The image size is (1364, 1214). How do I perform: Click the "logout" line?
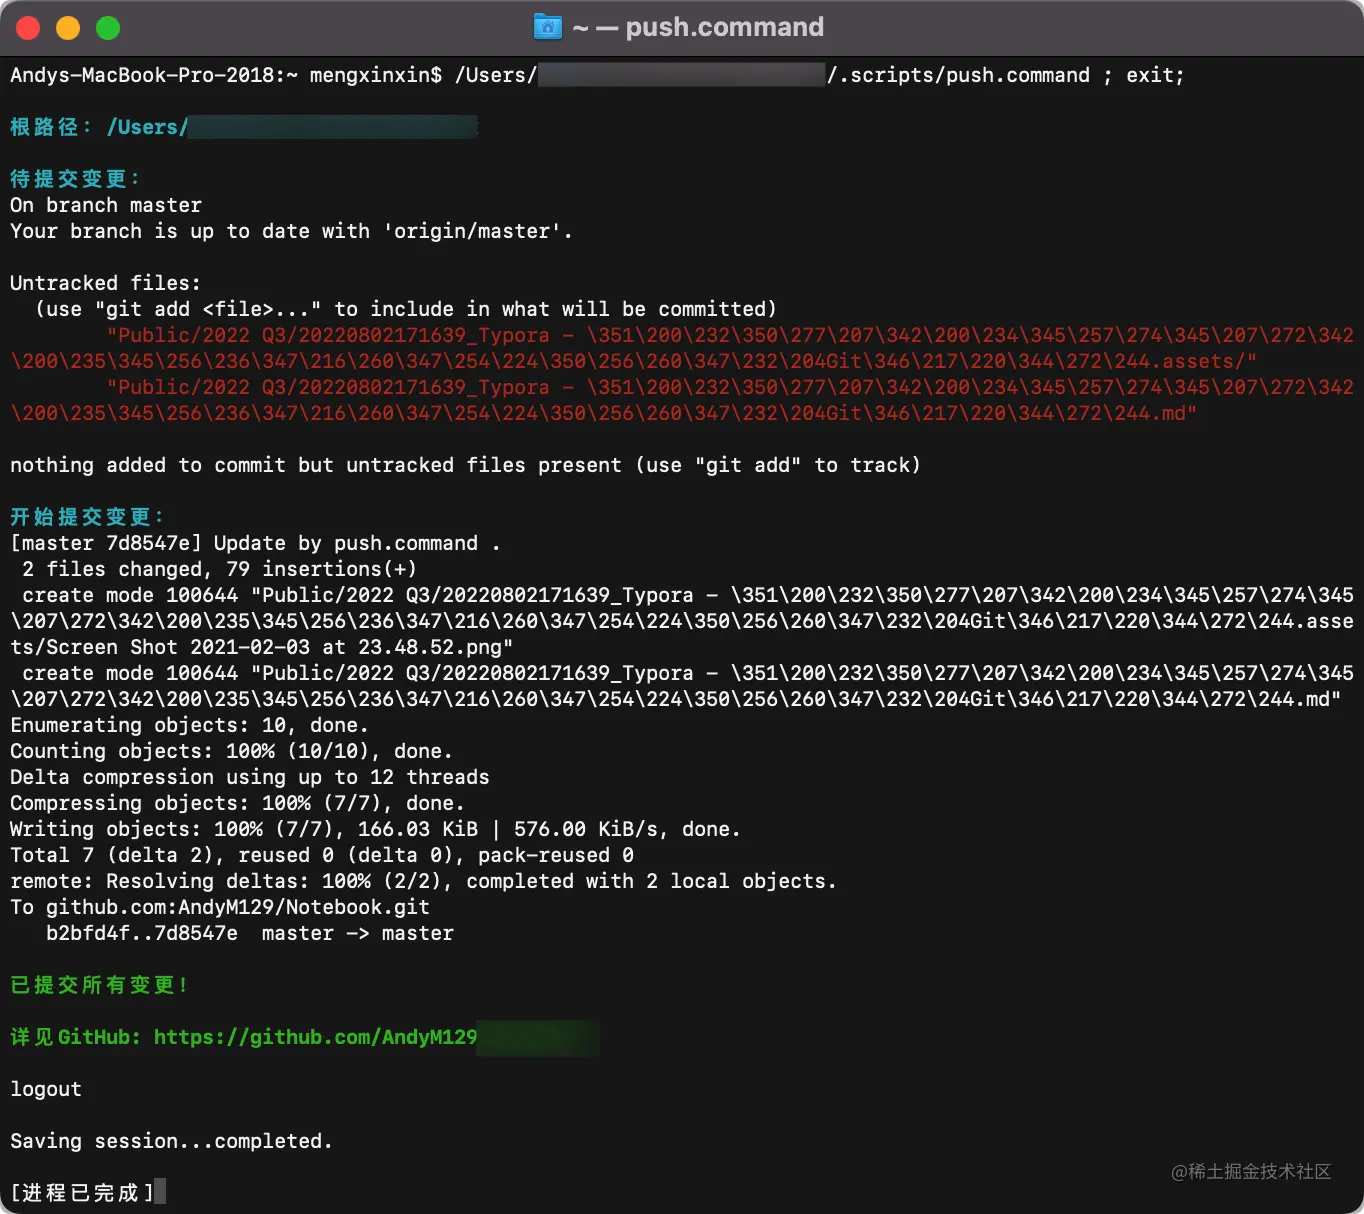(46, 1089)
